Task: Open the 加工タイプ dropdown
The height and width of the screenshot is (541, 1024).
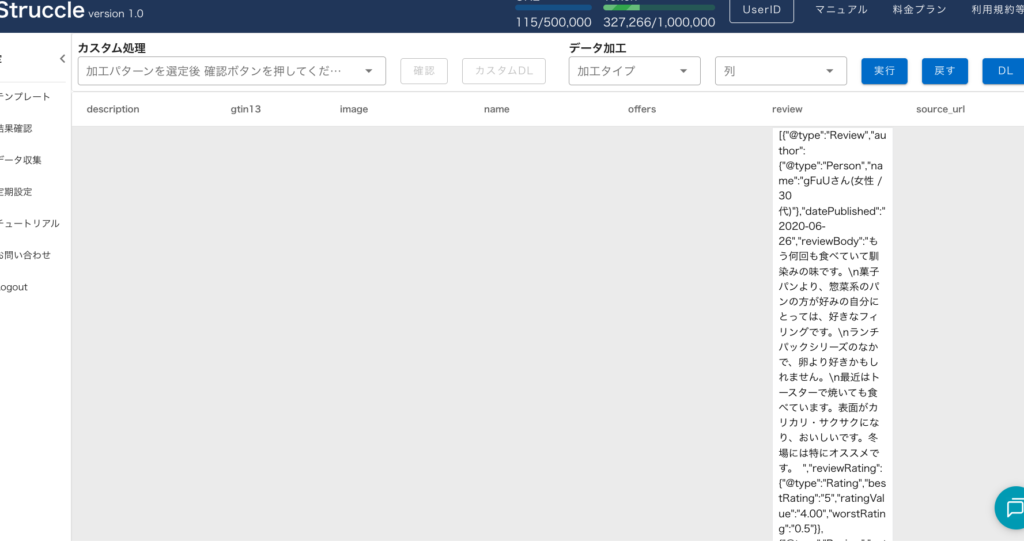Action: click(634, 71)
